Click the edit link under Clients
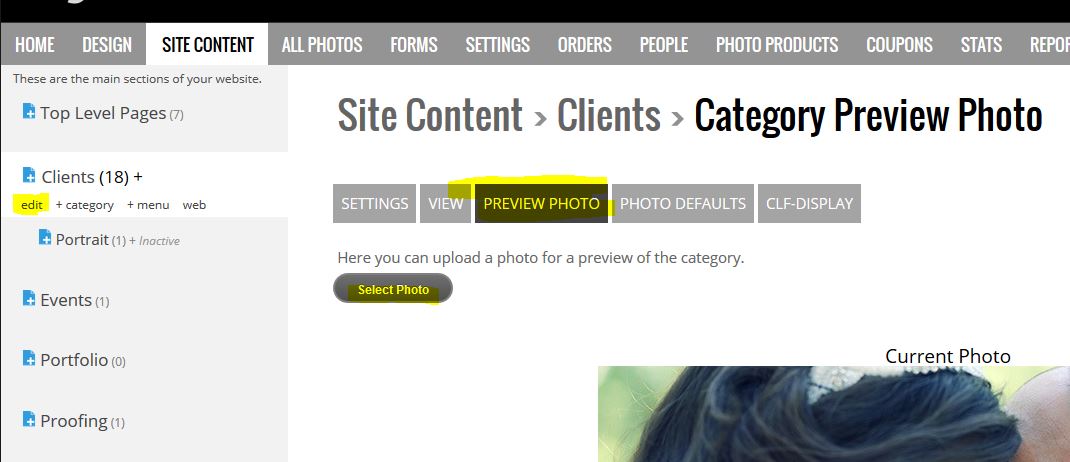 [x=31, y=205]
